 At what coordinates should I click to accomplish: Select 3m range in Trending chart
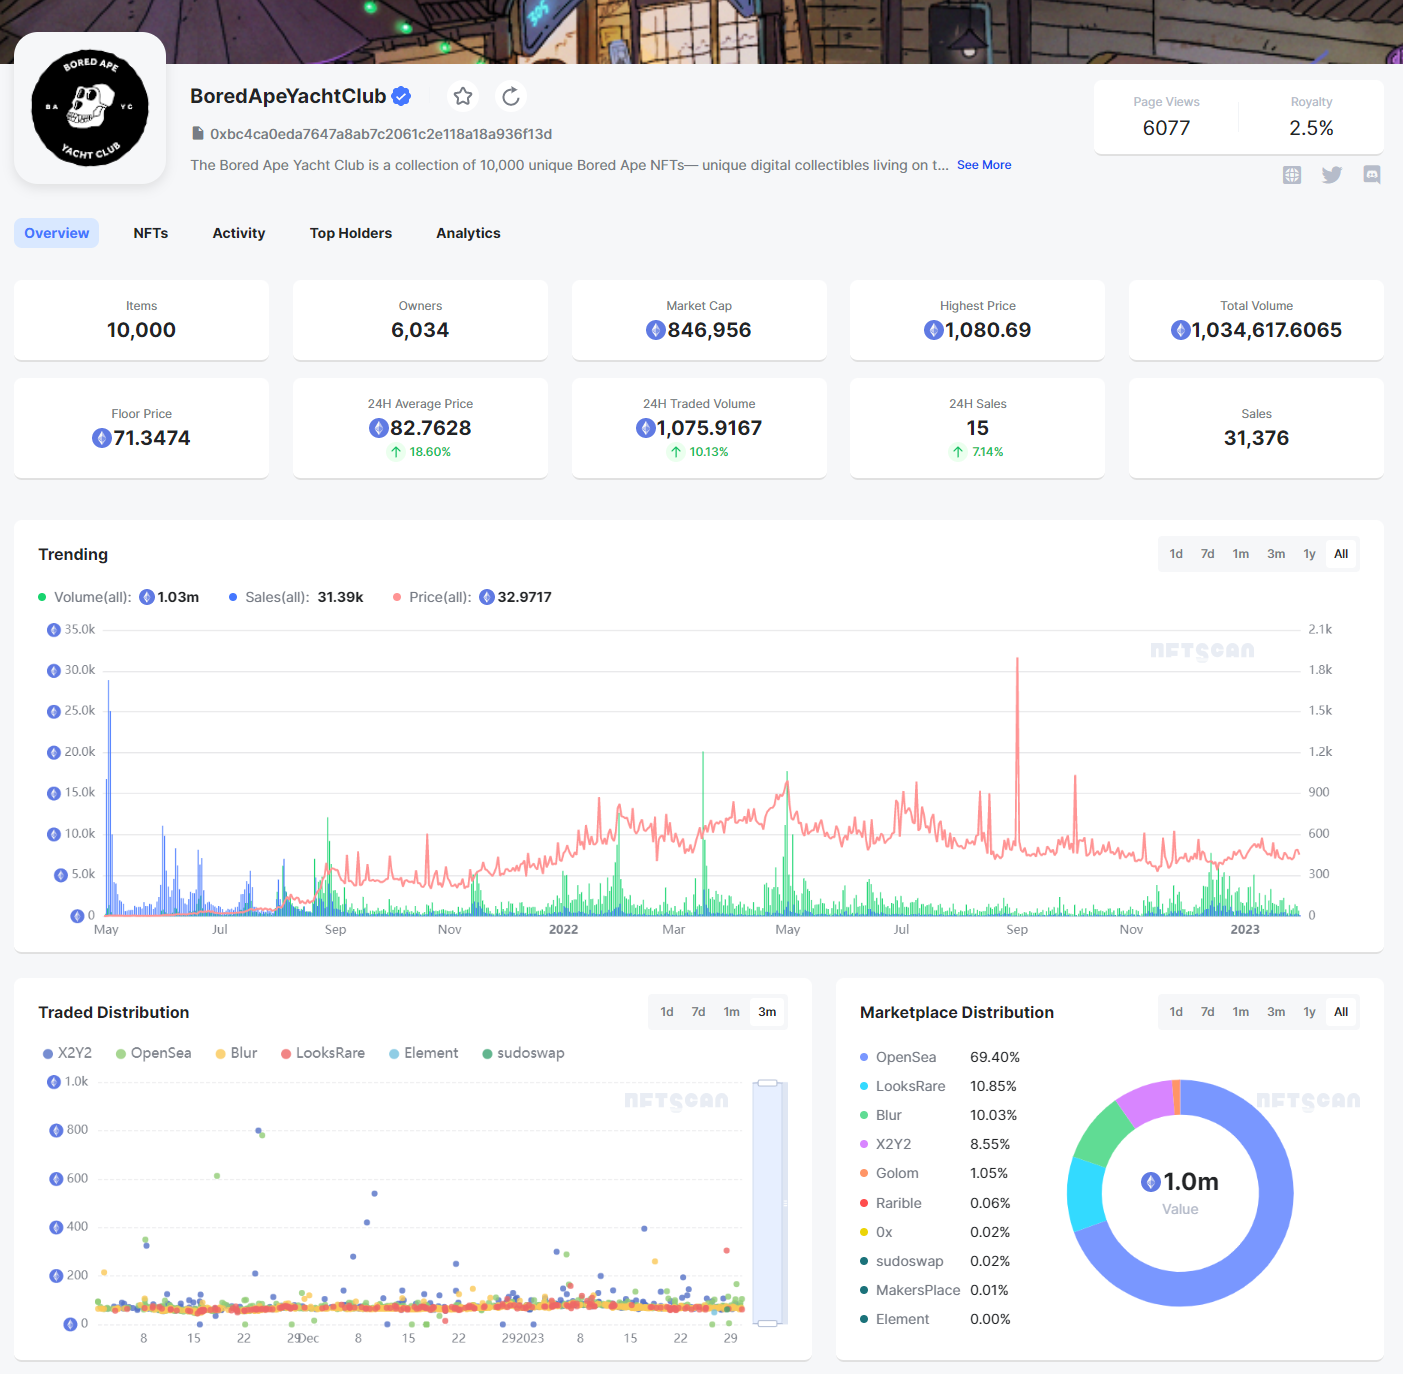1276,554
